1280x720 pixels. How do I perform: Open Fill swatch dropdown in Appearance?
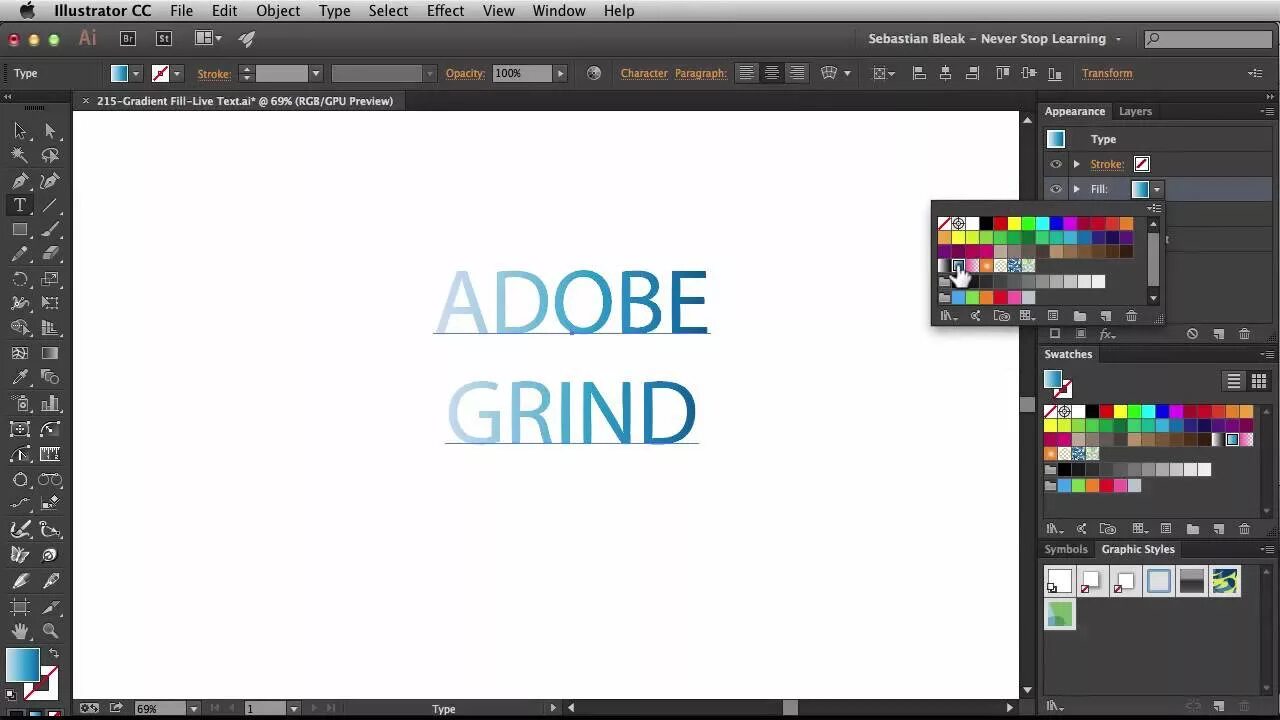click(1157, 189)
